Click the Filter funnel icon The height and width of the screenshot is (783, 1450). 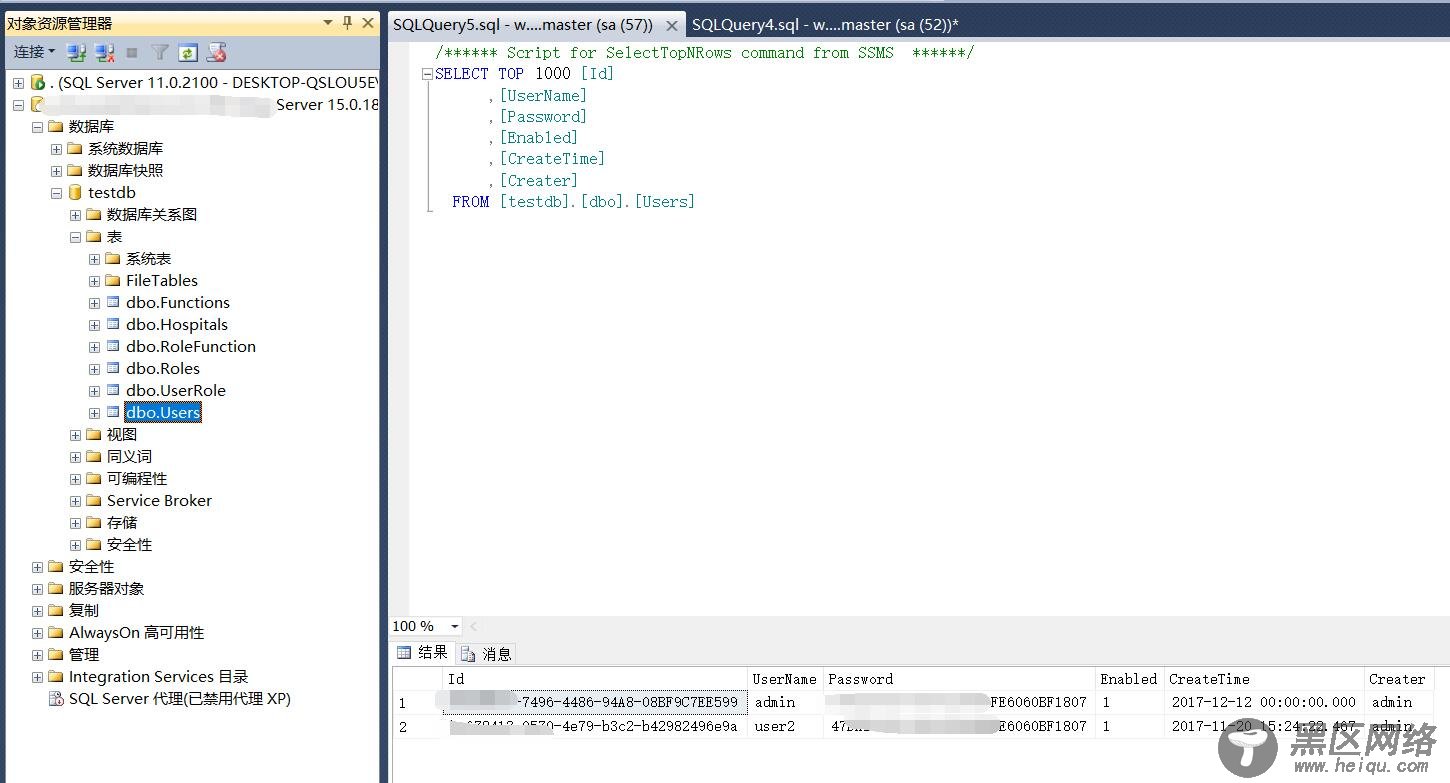tap(160, 53)
